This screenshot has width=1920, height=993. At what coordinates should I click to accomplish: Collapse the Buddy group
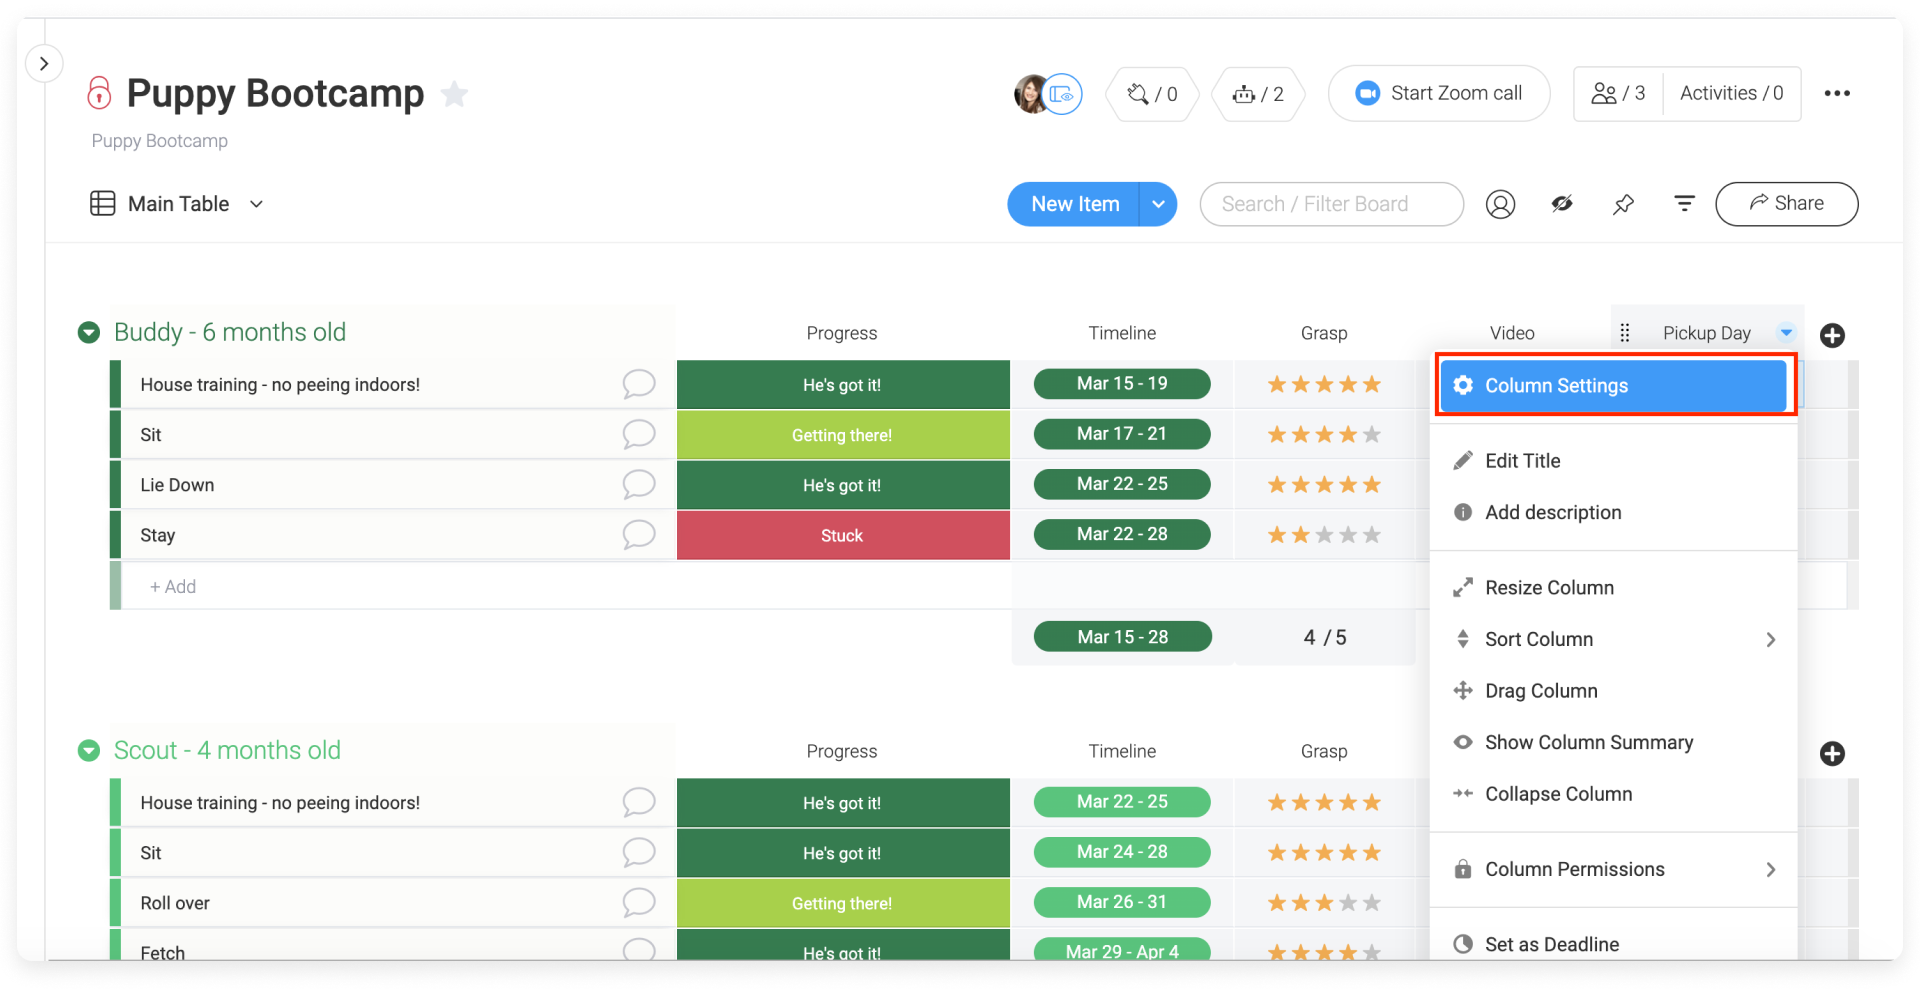tap(89, 332)
